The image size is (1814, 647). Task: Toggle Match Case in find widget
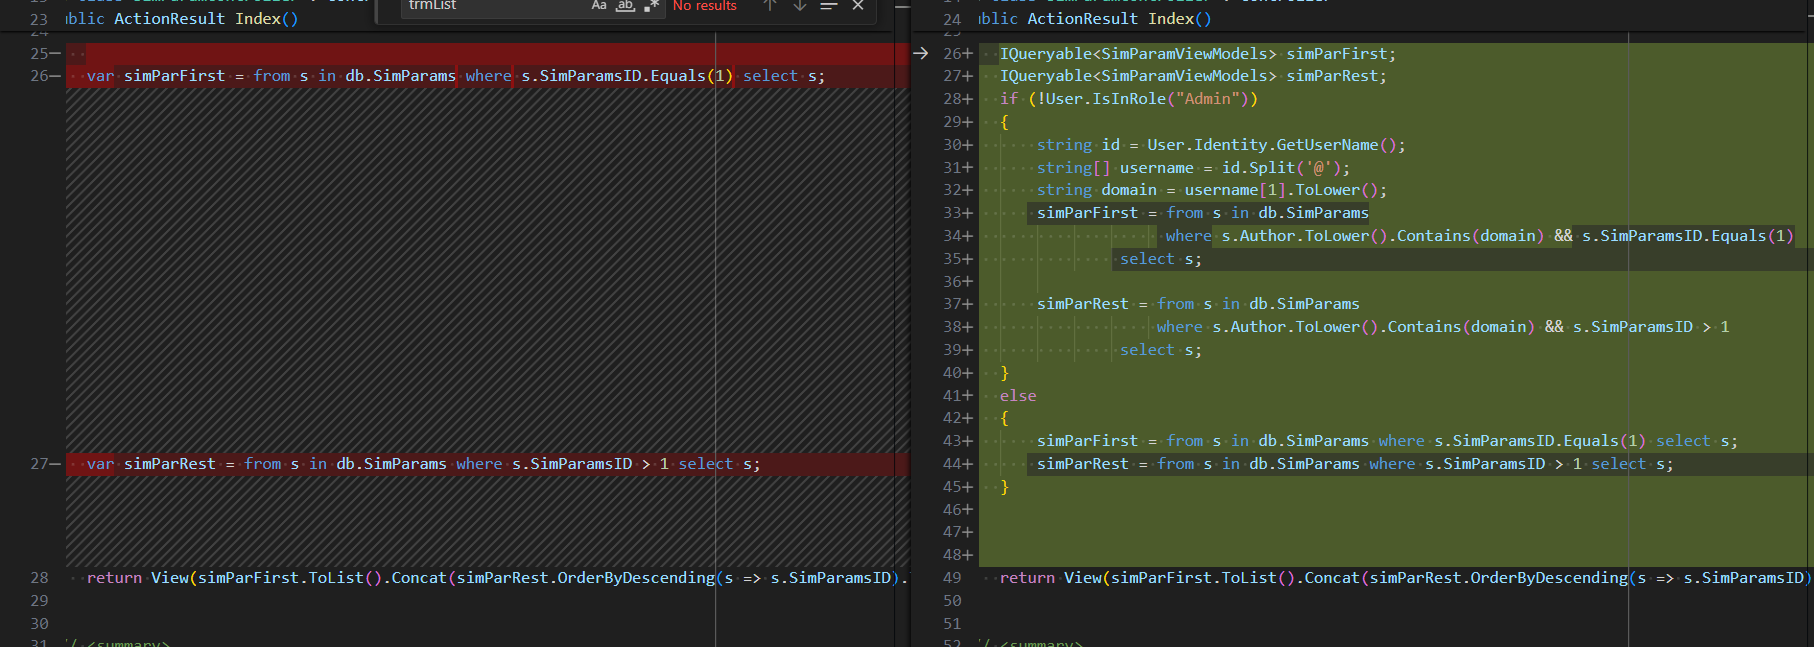coord(599,6)
